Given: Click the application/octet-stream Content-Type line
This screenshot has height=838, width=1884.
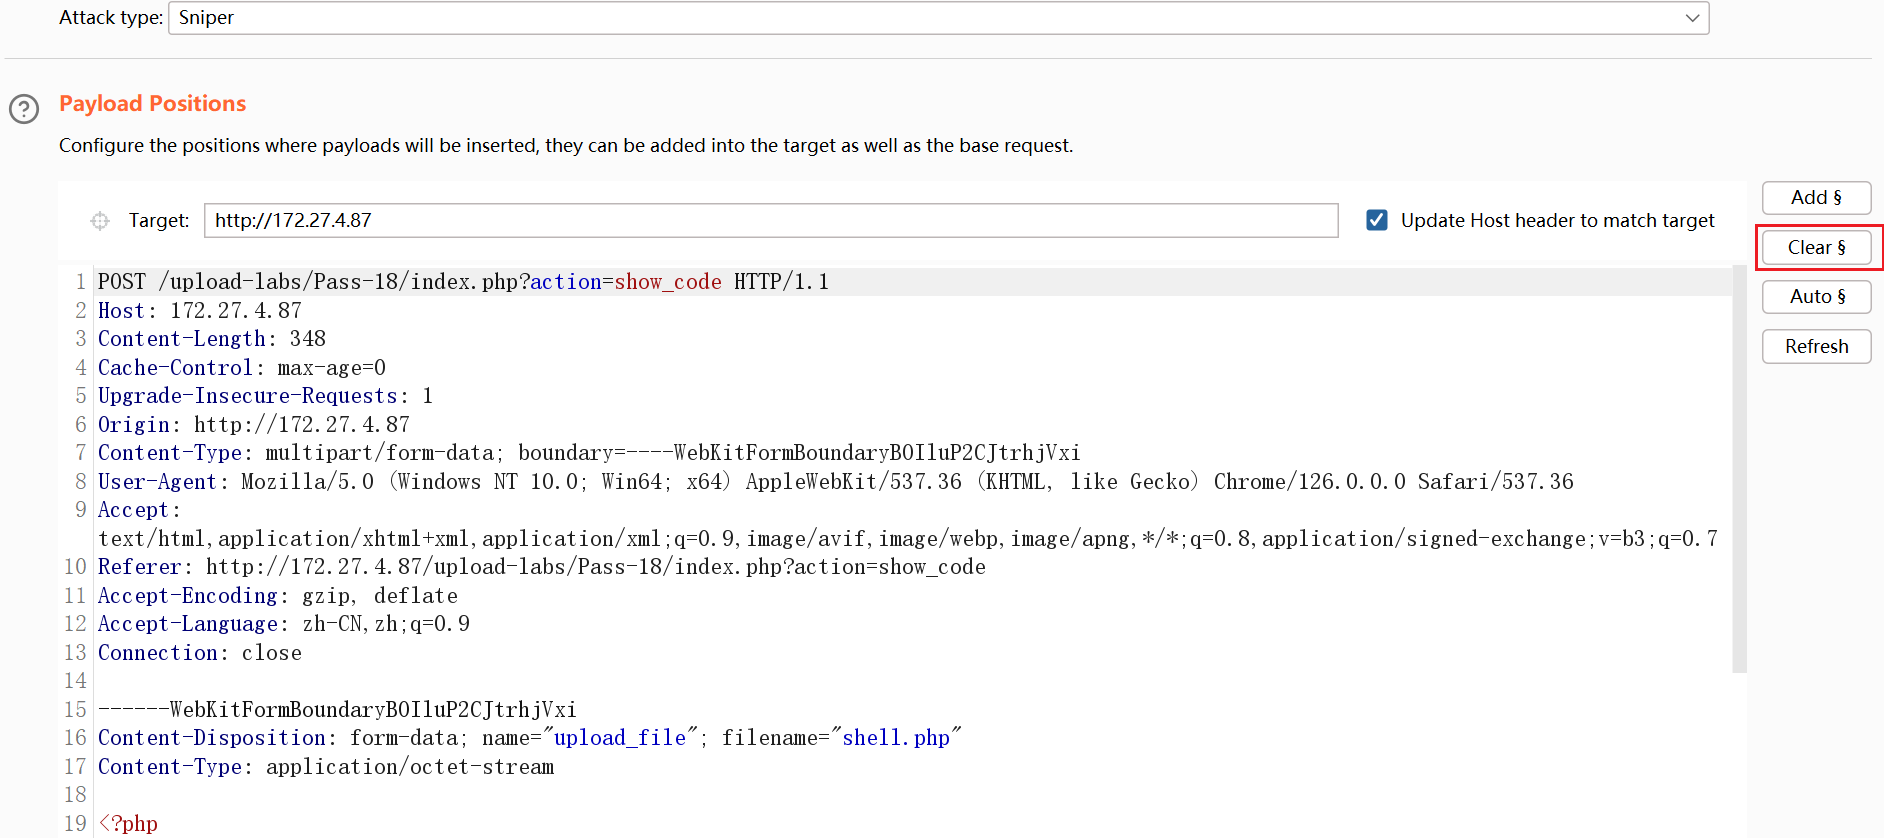Looking at the screenshot, I should tap(326, 767).
